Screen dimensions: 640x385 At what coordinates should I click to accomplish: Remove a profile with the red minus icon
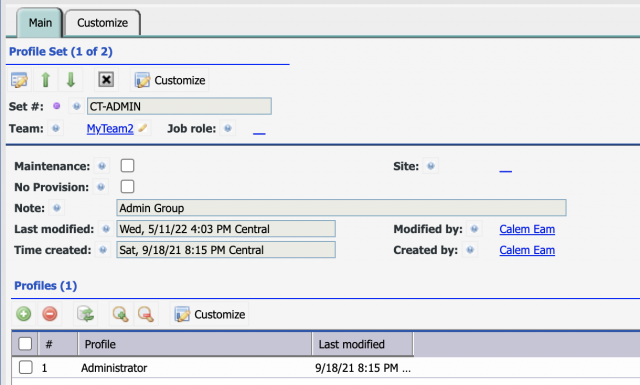click(50, 314)
